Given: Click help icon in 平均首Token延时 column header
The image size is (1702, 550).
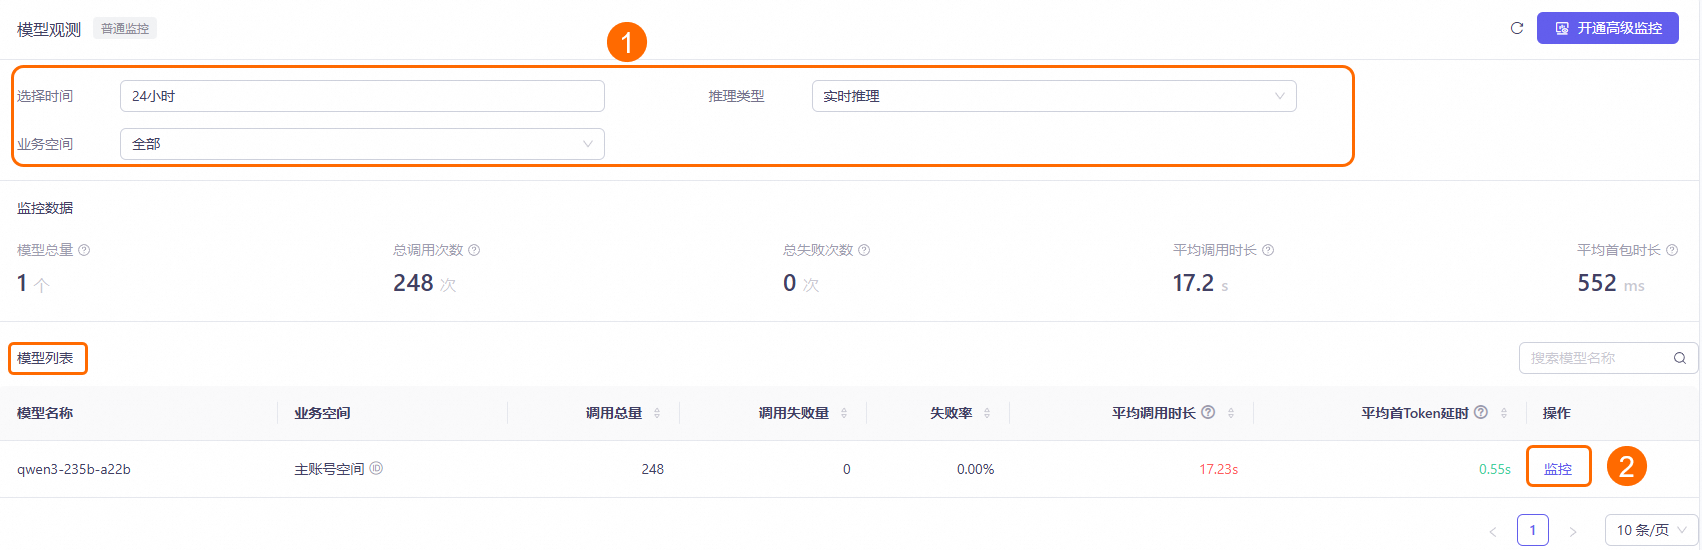Looking at the screenshot, I should pos(1481,412).
